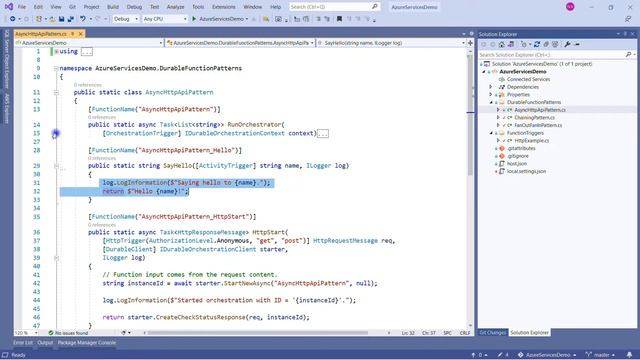Toggle pin on AsyncHttpApiPattern.cs tab
Viewport: 640px width, 360px height.
[73, 34]
